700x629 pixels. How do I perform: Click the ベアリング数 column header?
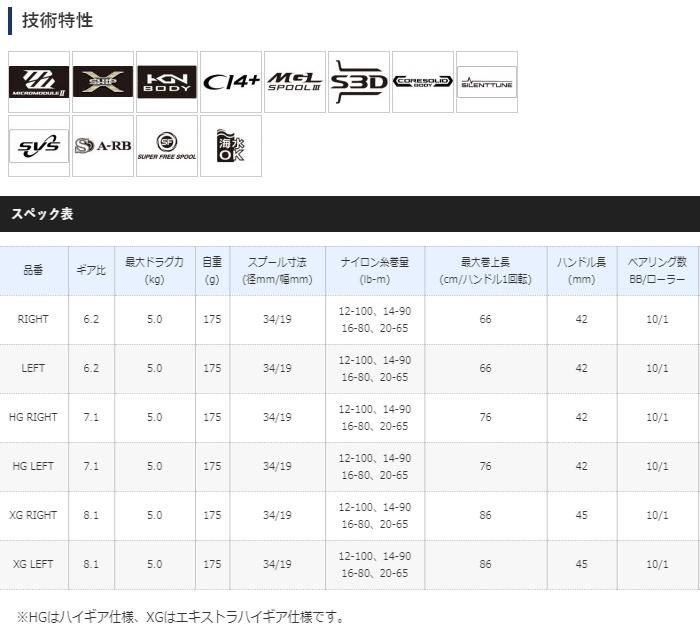656,271
